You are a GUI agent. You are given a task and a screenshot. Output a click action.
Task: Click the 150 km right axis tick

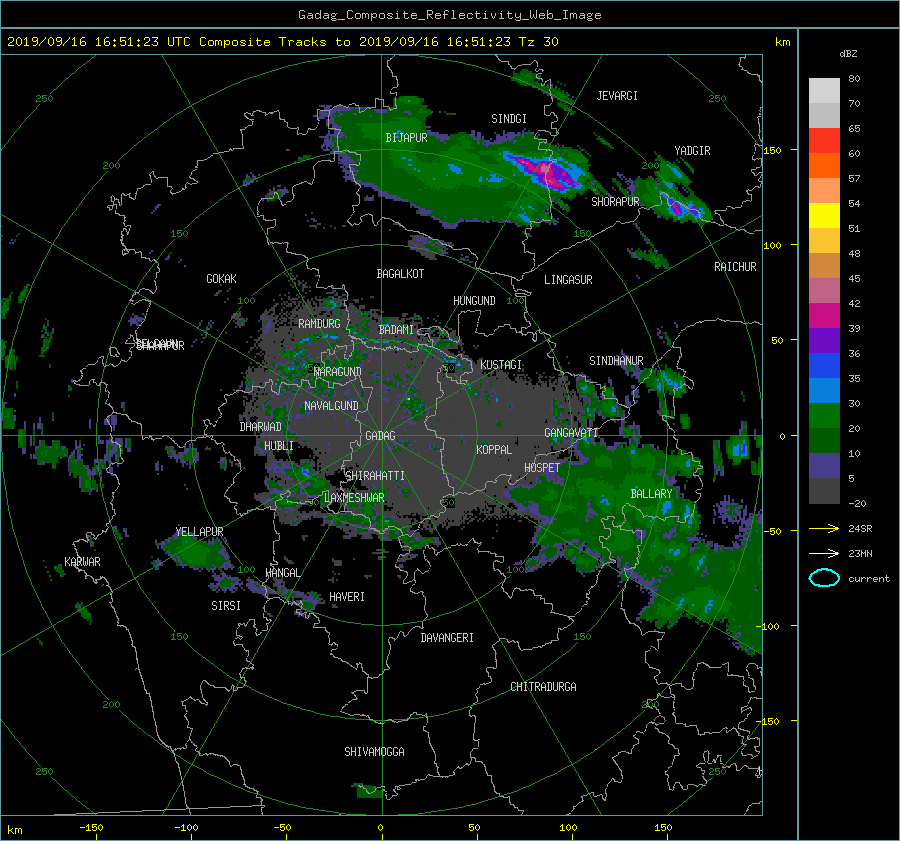[x=772, y=150]
